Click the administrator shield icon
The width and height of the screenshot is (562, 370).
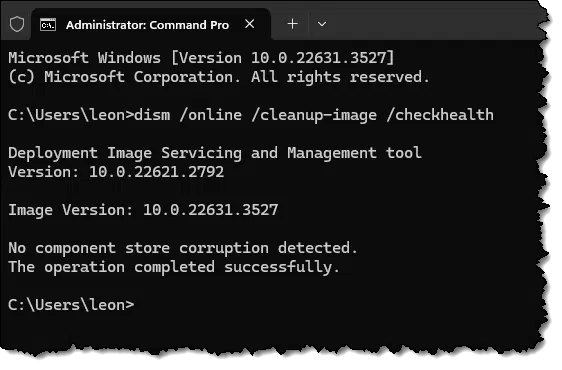(17, 24)
